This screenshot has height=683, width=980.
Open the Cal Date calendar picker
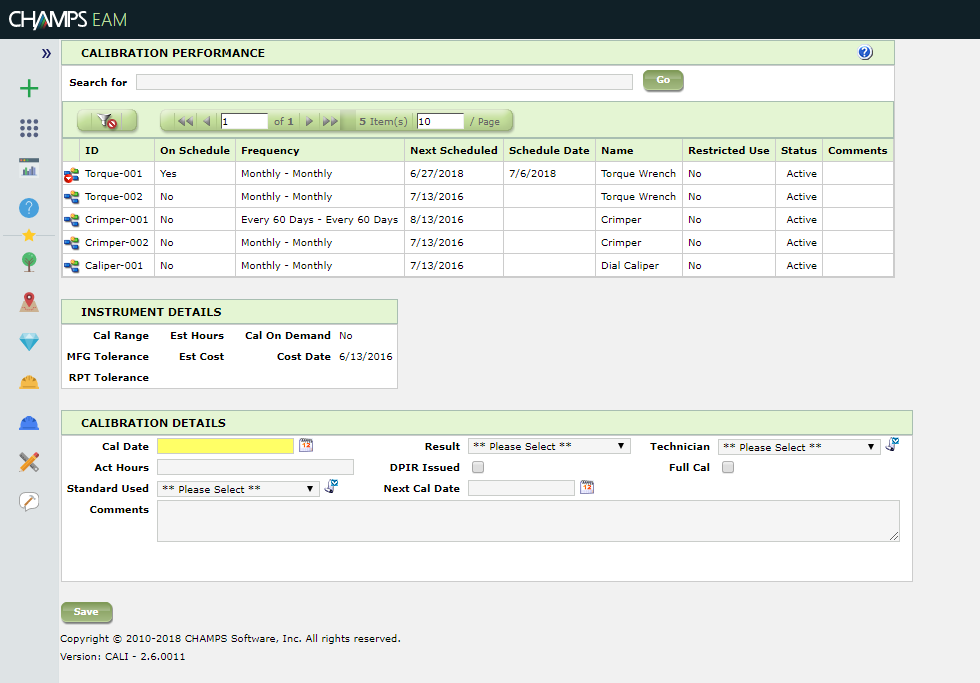pyautogui.click(x=306, y=446)
